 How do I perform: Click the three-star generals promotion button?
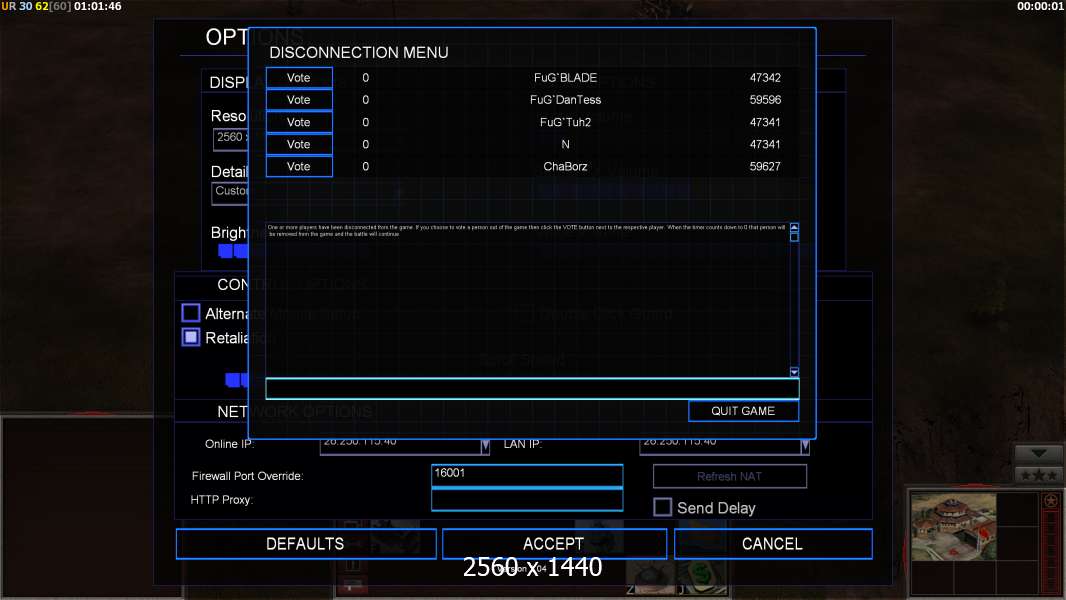coord(1038,474)
